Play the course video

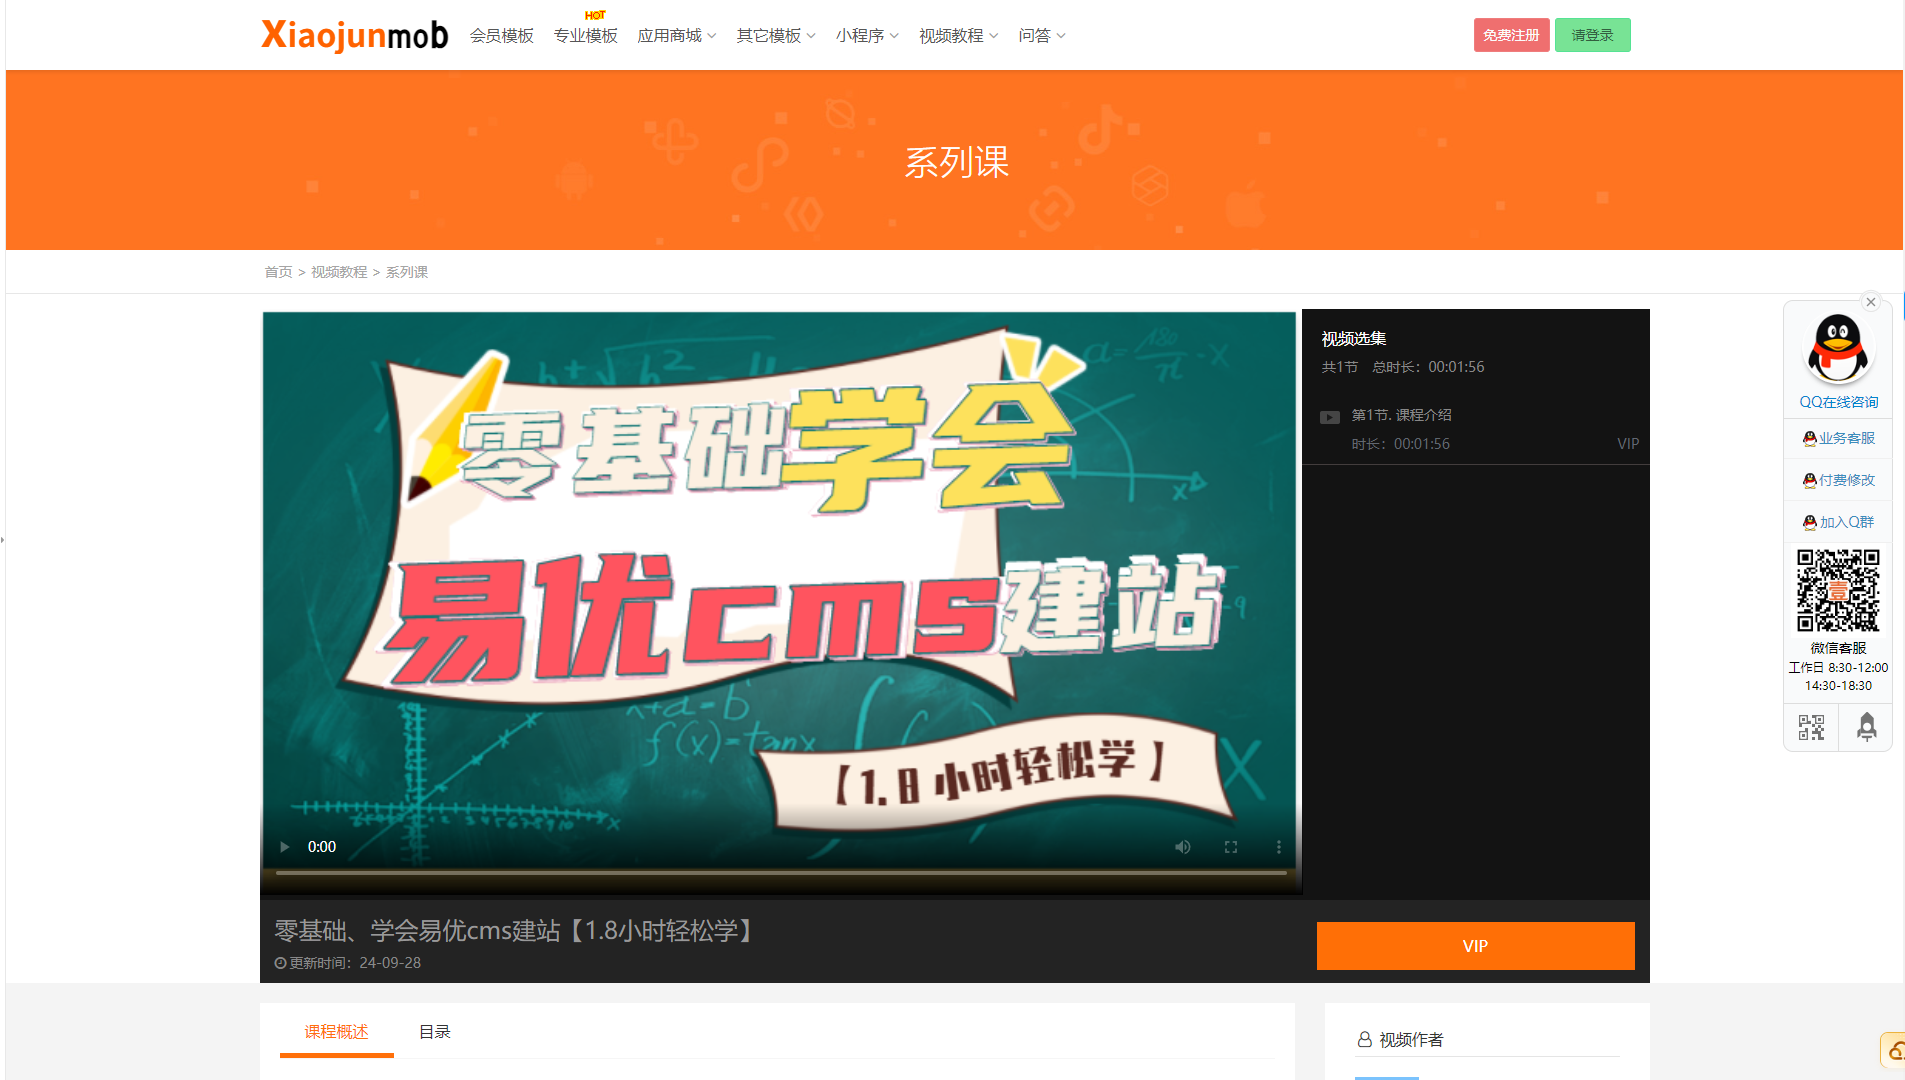pos(285,847)
